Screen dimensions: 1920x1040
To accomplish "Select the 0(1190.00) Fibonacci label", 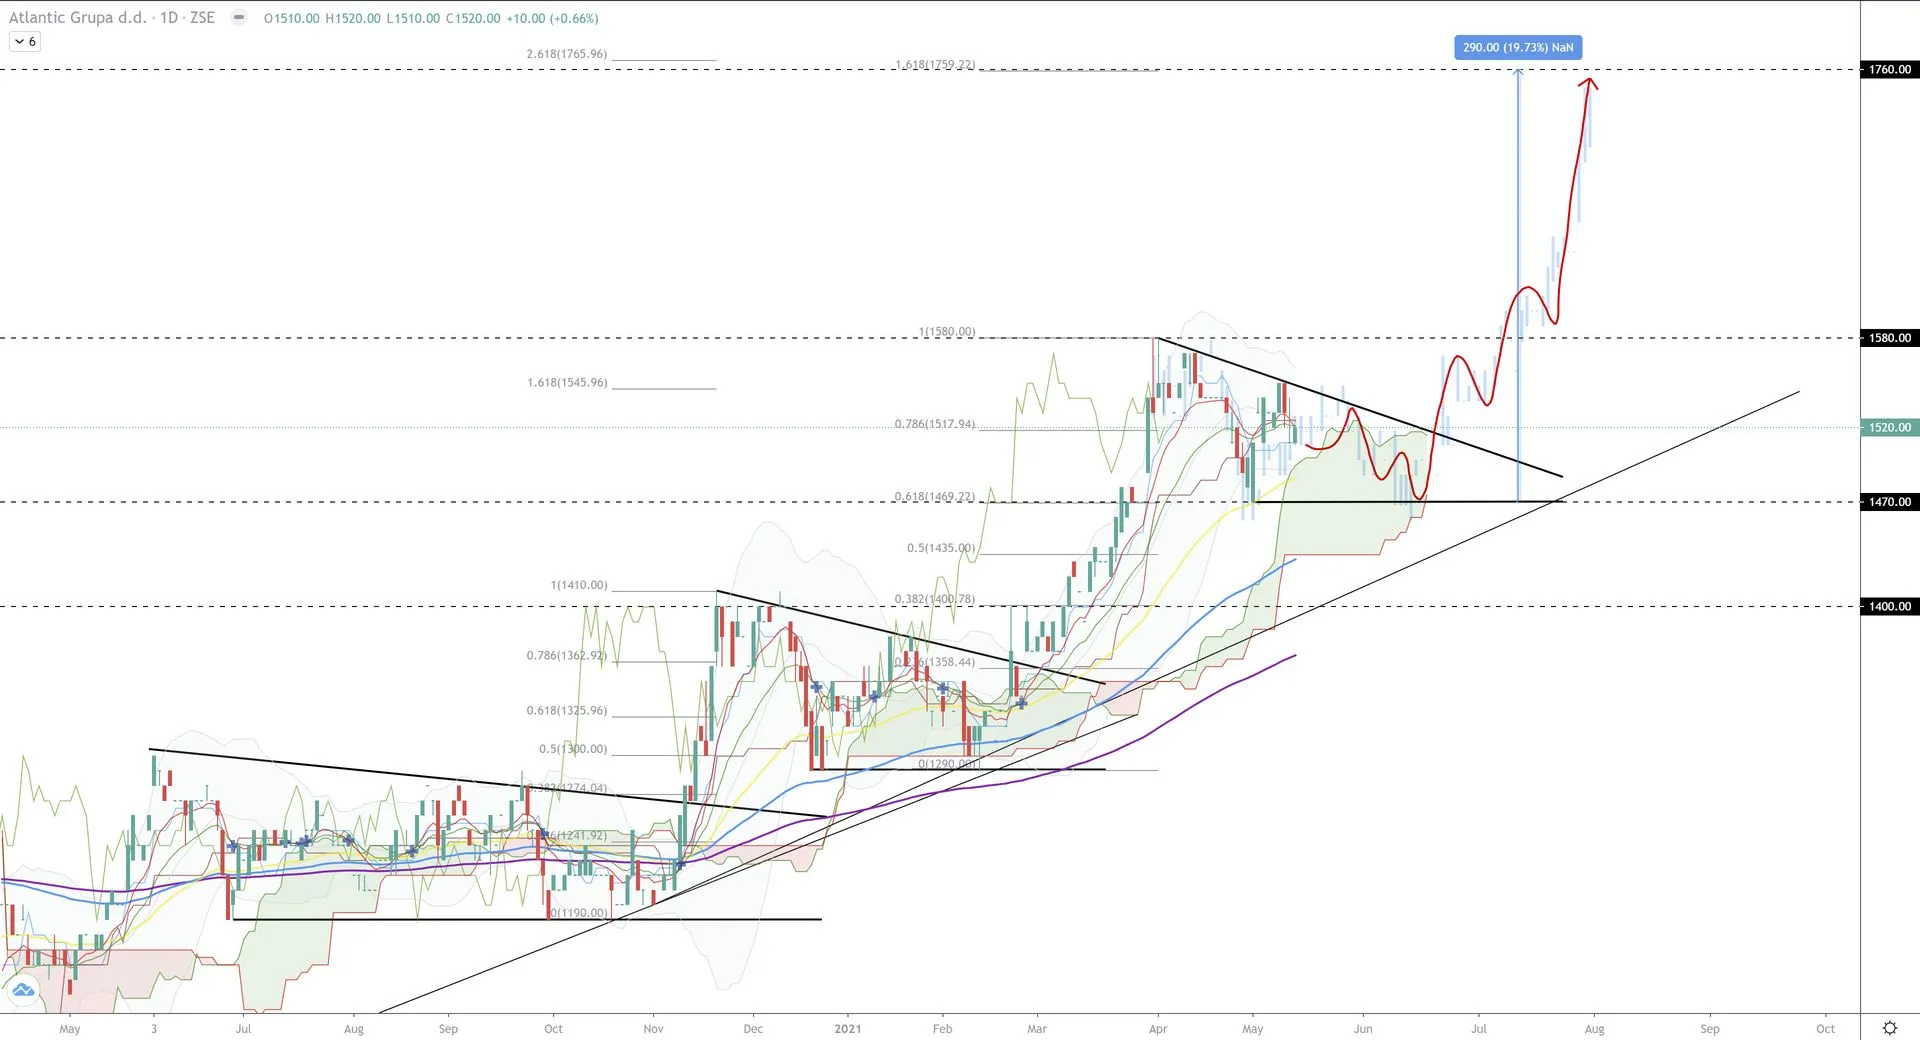I will tap(579, 913).
